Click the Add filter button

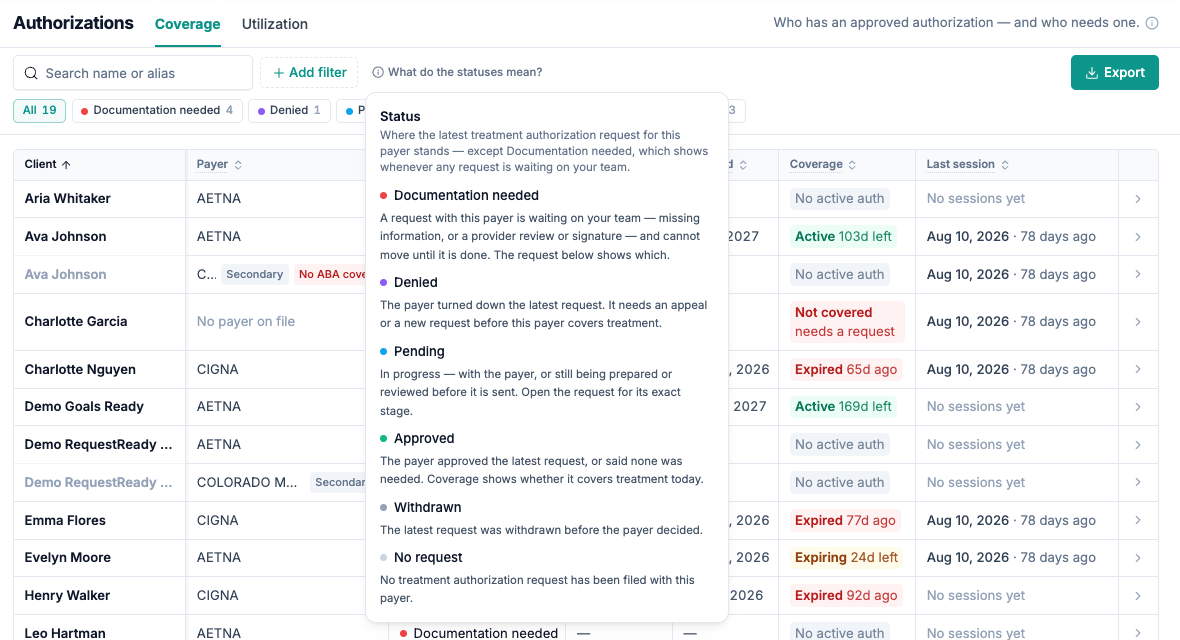(309, 73)
